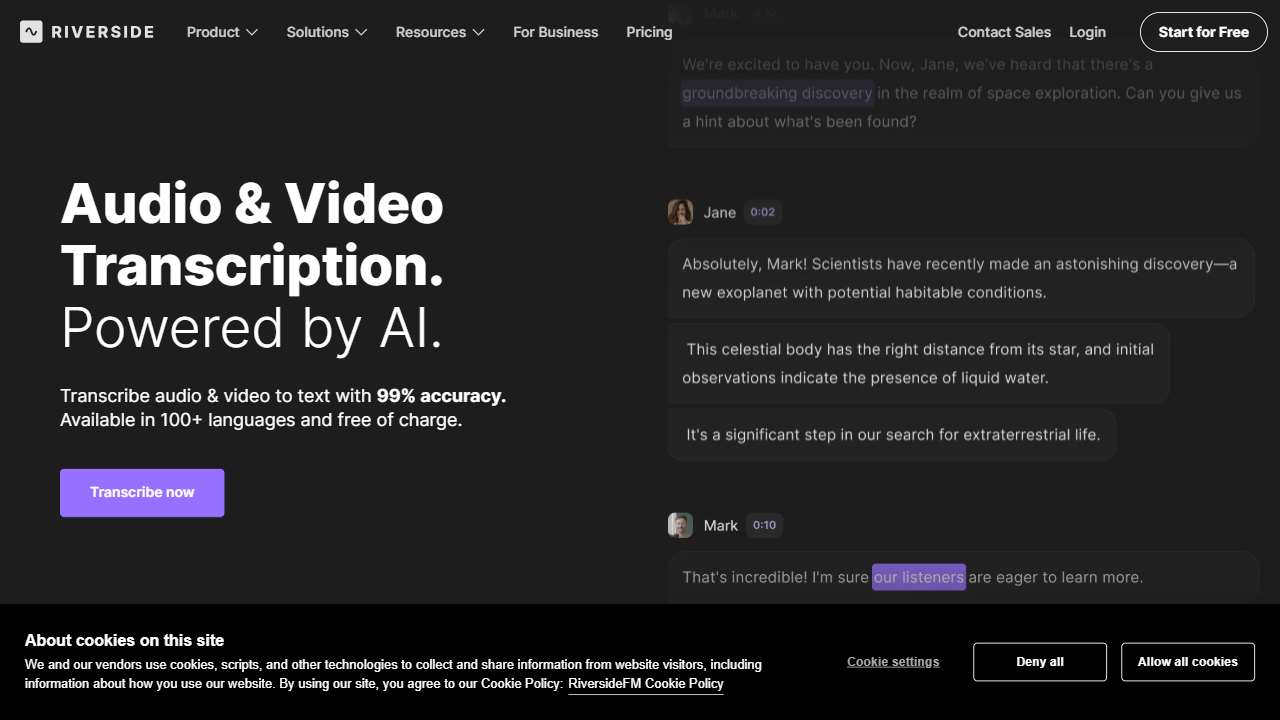Image resolution: width=1280 pixels, height=720 pixels.
Task: Click the 0:02 timestamp next to Jane
Action: tap(762, 212)
